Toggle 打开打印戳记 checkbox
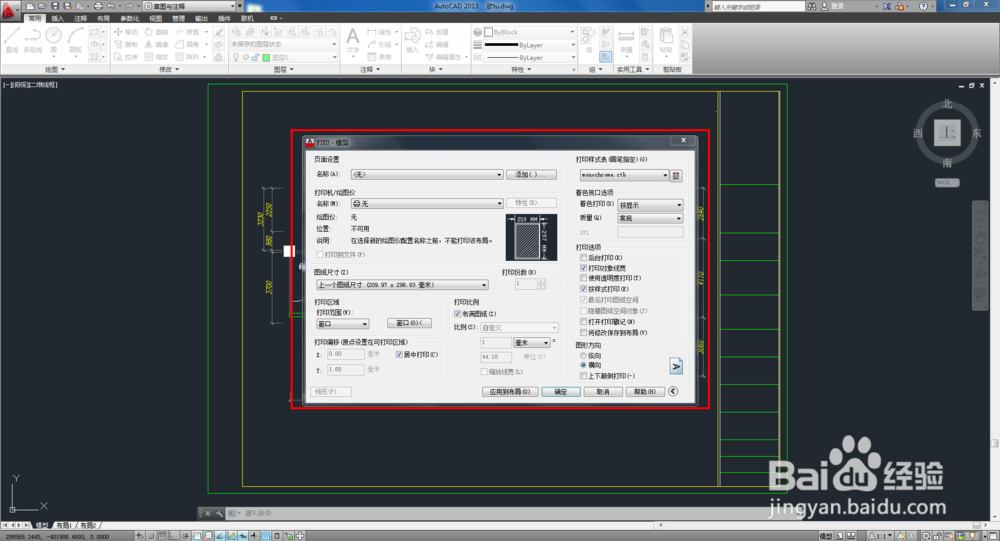This screenshot has width=1000, height=541. pos(584,322)
